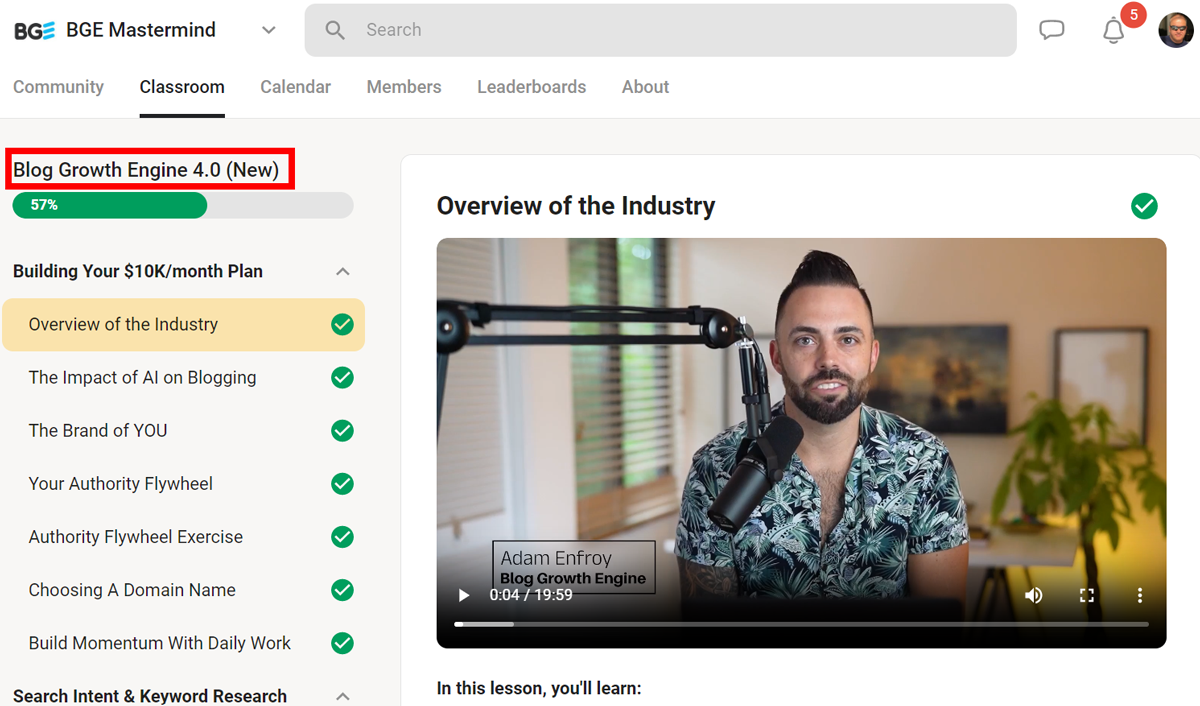Image resolution: width=1200 pixels, height=706 pixels.
Task: Select the Build Momentum With Daily Work lesson
Action: tap(160, 643)
